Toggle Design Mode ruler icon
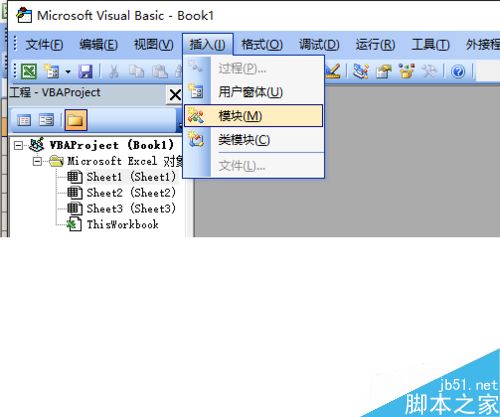This screenshot has height=417, width=500. point(333,71)
